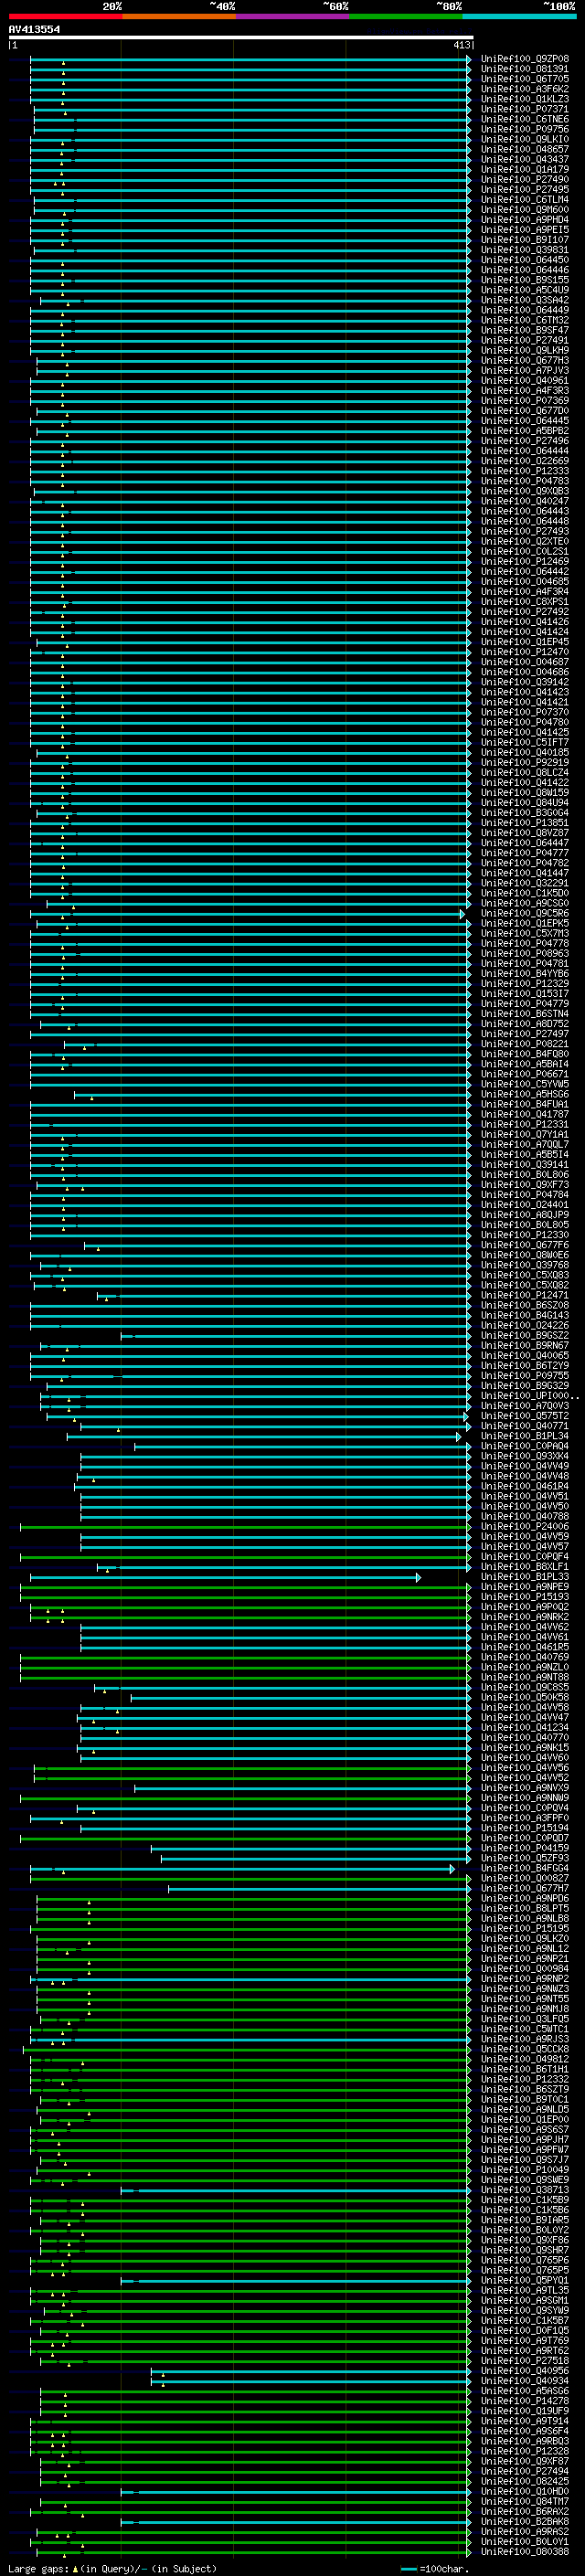Select the UniRef100_P24006 label
This screenshot has height=2576, width=585.
(524, 1527)
